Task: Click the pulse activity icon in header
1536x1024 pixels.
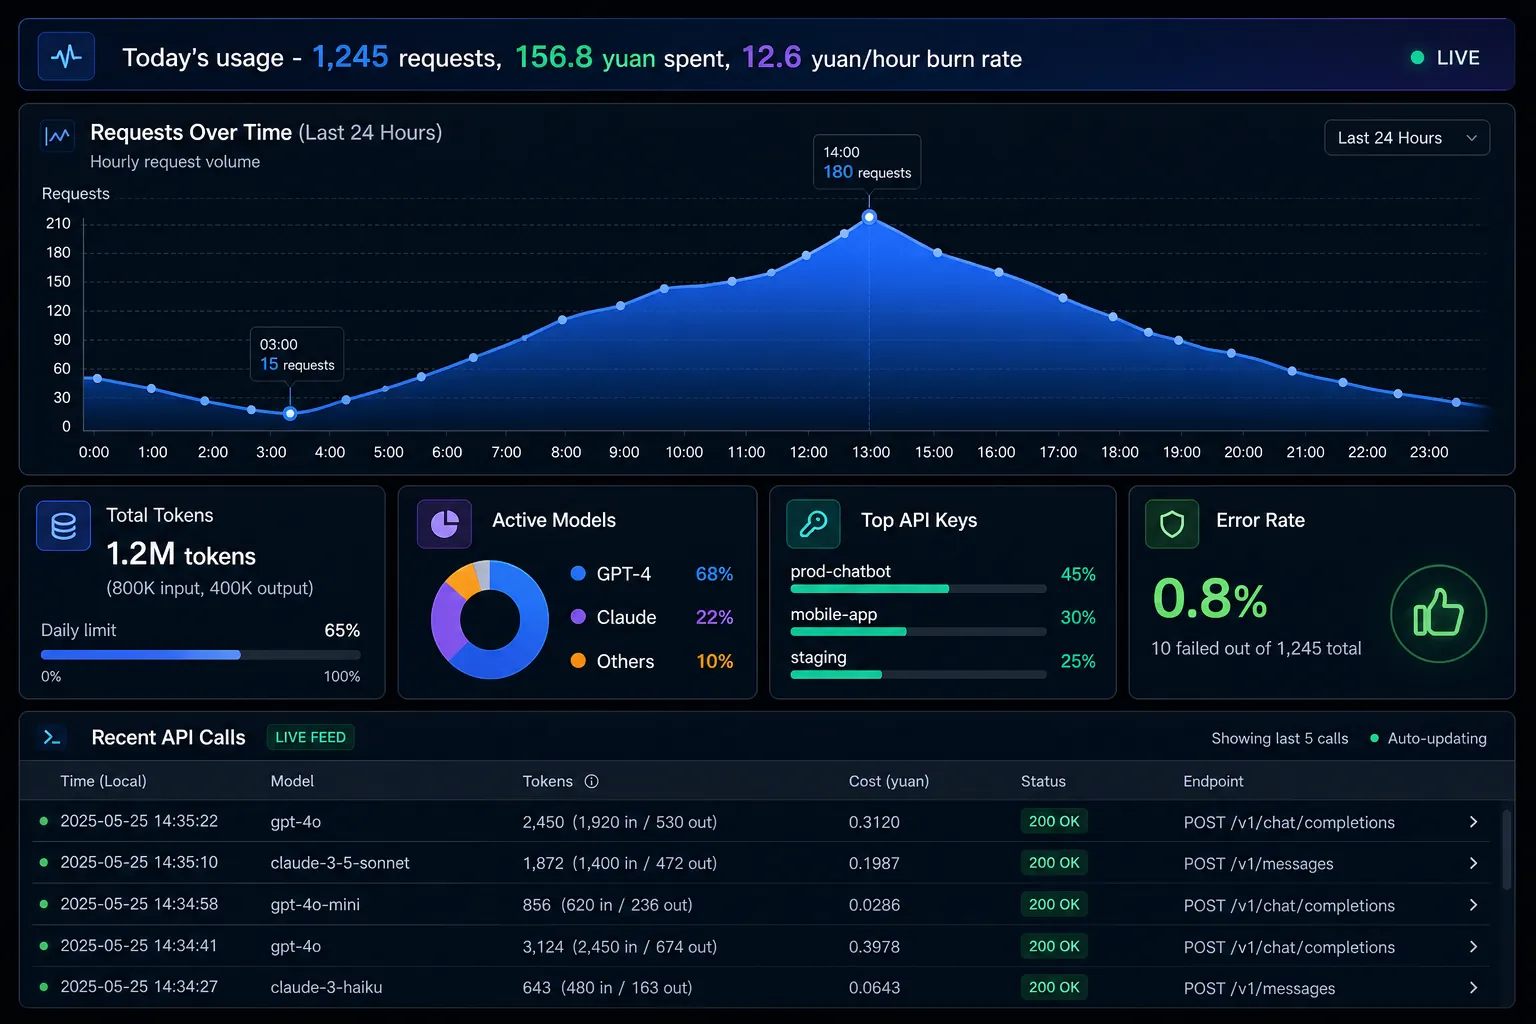Action: coord(66,57)
